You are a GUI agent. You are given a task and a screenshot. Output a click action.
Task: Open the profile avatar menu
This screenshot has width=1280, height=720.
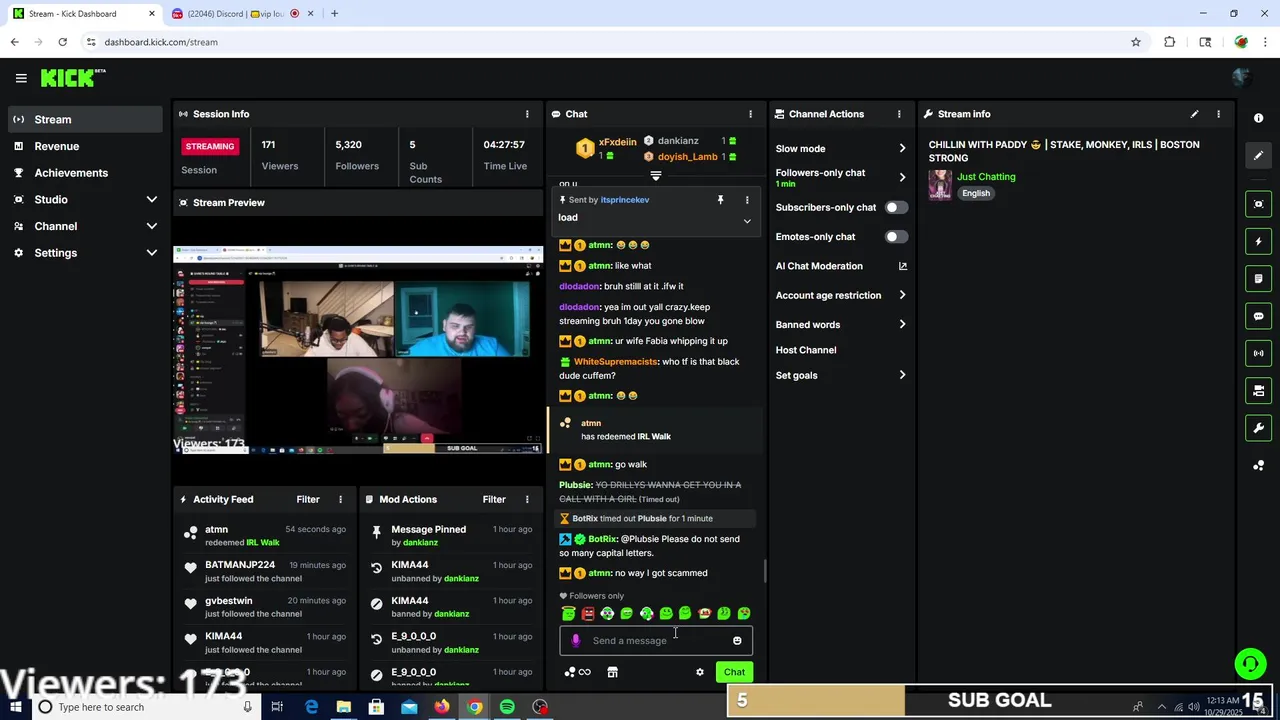click(x=1241, y=78)
